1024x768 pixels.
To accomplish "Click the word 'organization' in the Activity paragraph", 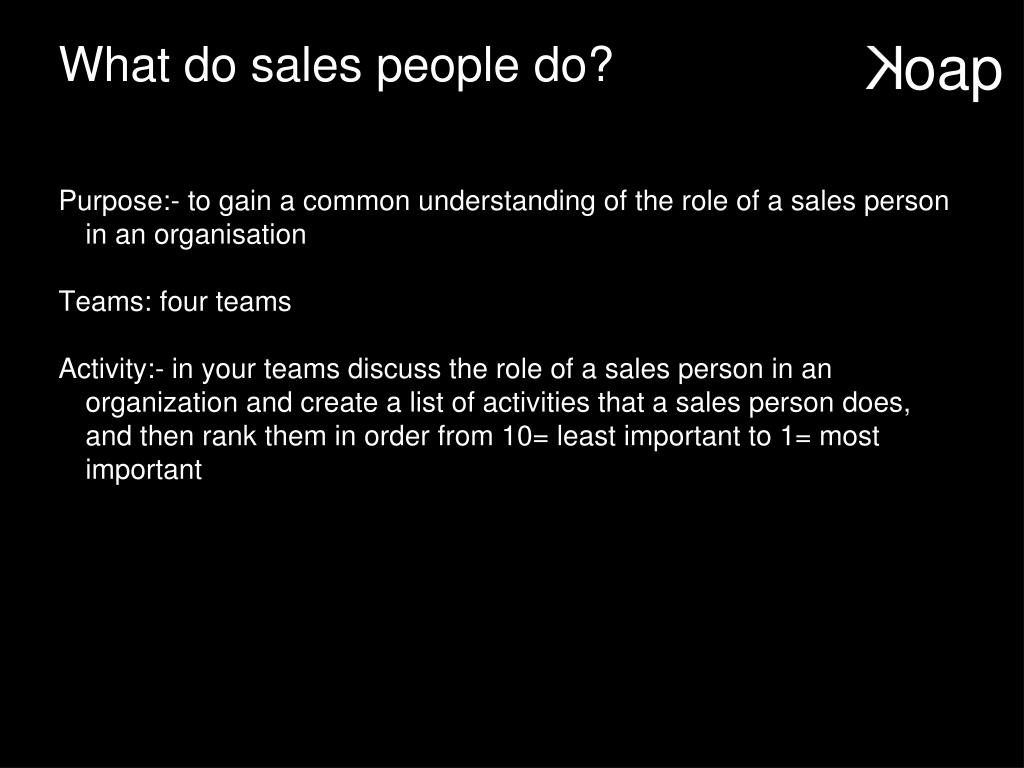I will (x=161, y=404).
